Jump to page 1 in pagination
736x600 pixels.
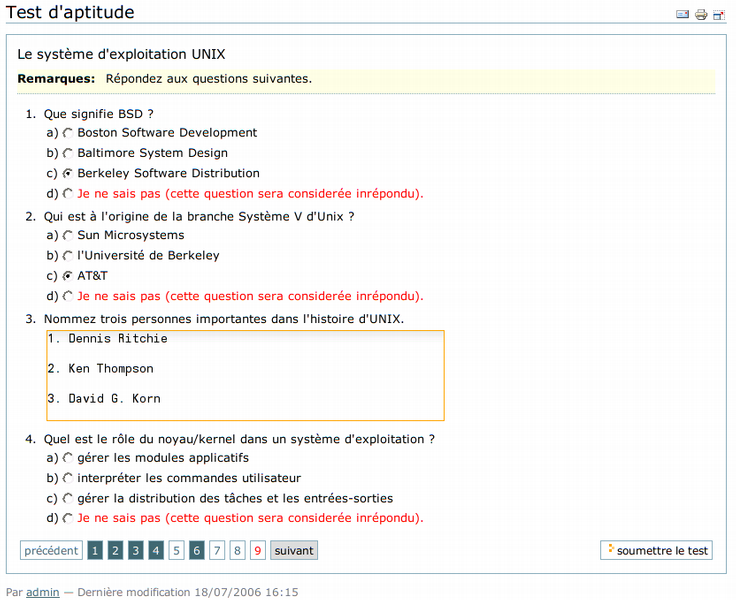(x=95, y=550)
